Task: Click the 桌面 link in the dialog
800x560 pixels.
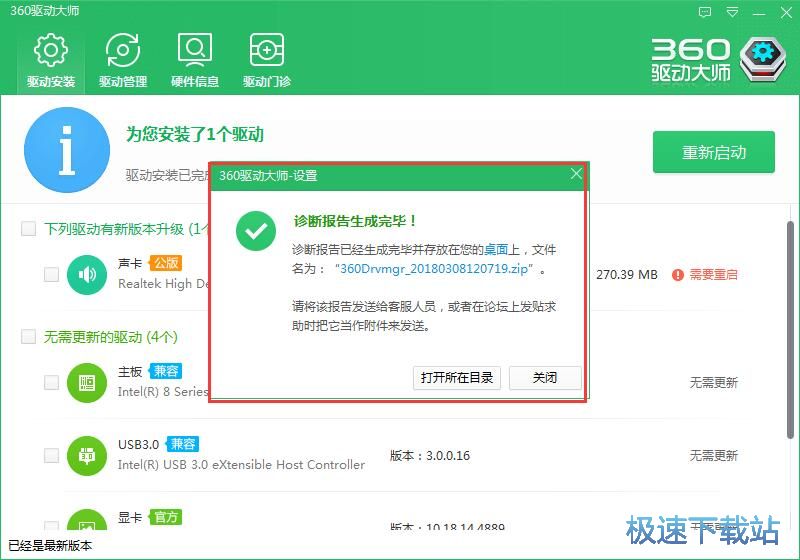Action: (x=496, y=249)
